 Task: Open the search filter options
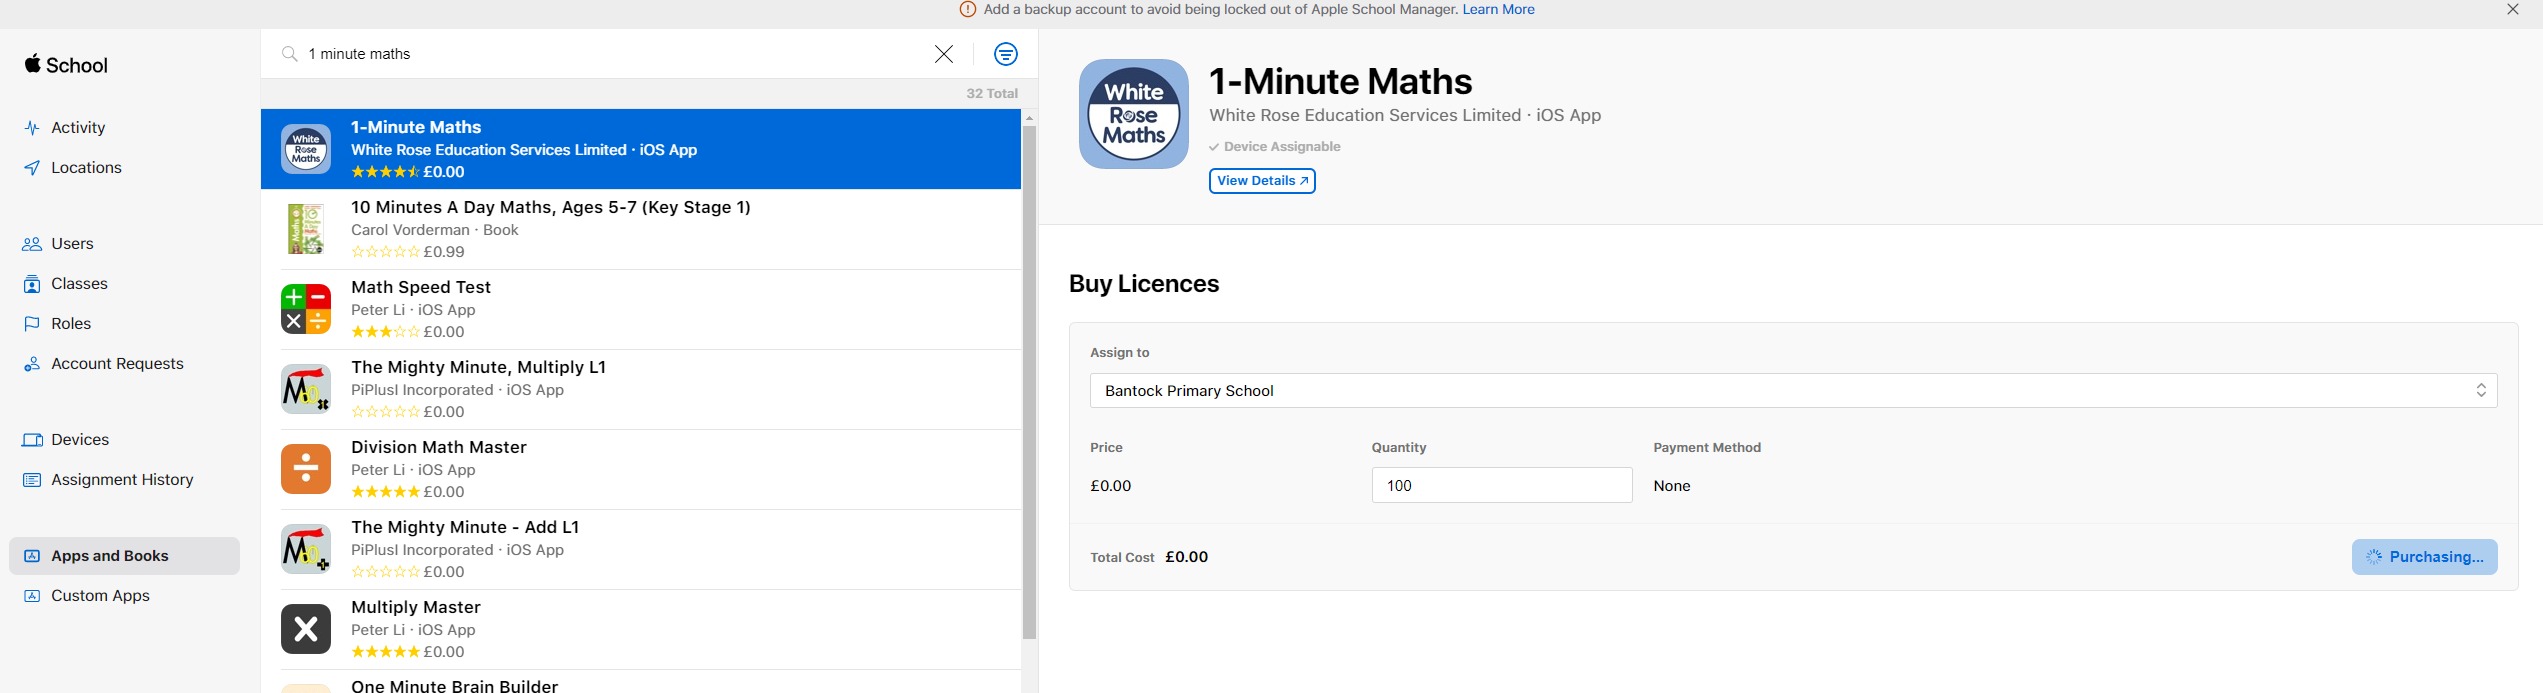1006,54
